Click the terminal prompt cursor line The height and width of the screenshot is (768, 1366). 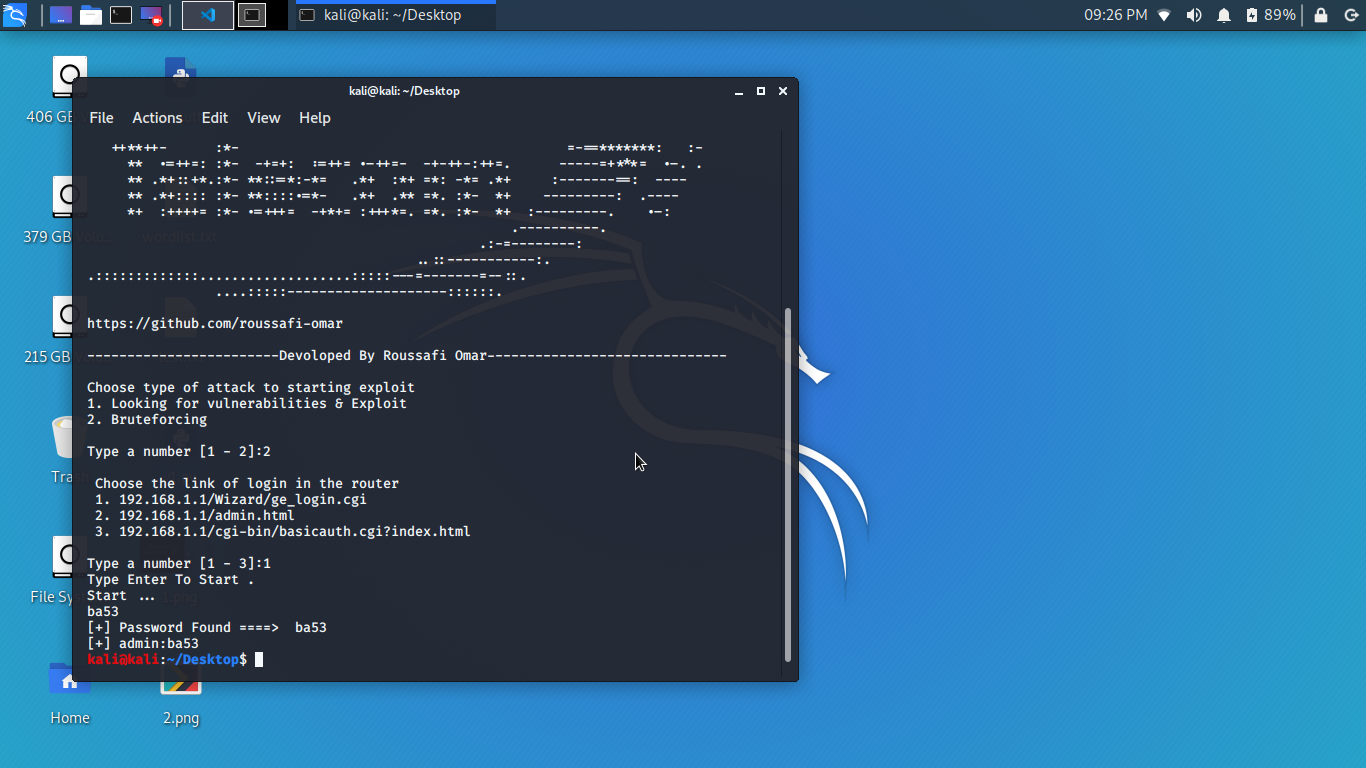pos(175,660)
